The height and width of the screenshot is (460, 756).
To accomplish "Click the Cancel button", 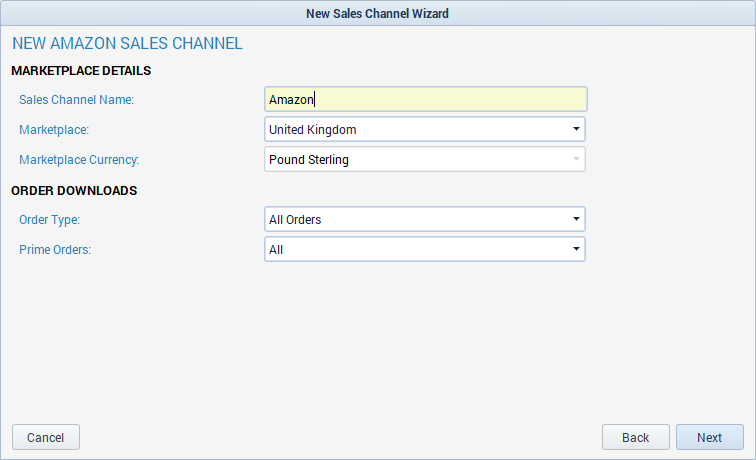I will pos(46,437).
